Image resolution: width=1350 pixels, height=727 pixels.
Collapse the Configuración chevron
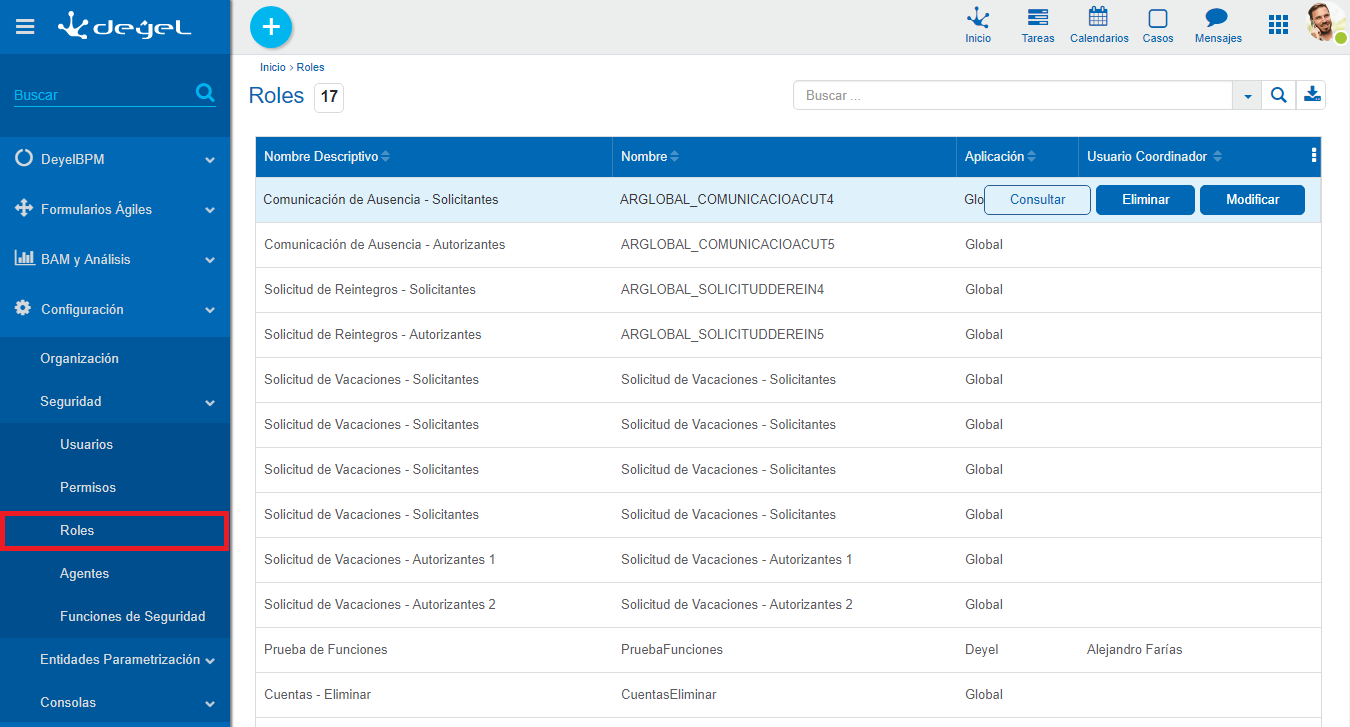tap(210, 310)
